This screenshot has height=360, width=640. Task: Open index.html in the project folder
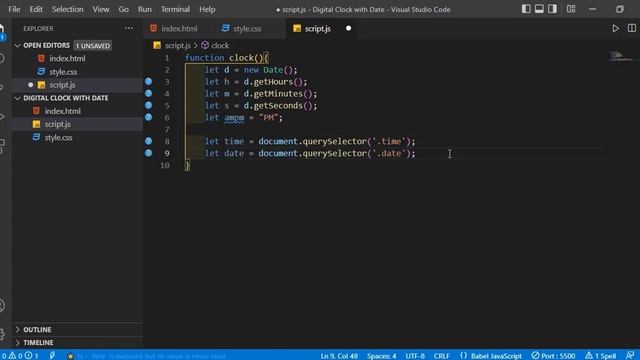pos(78,111)
